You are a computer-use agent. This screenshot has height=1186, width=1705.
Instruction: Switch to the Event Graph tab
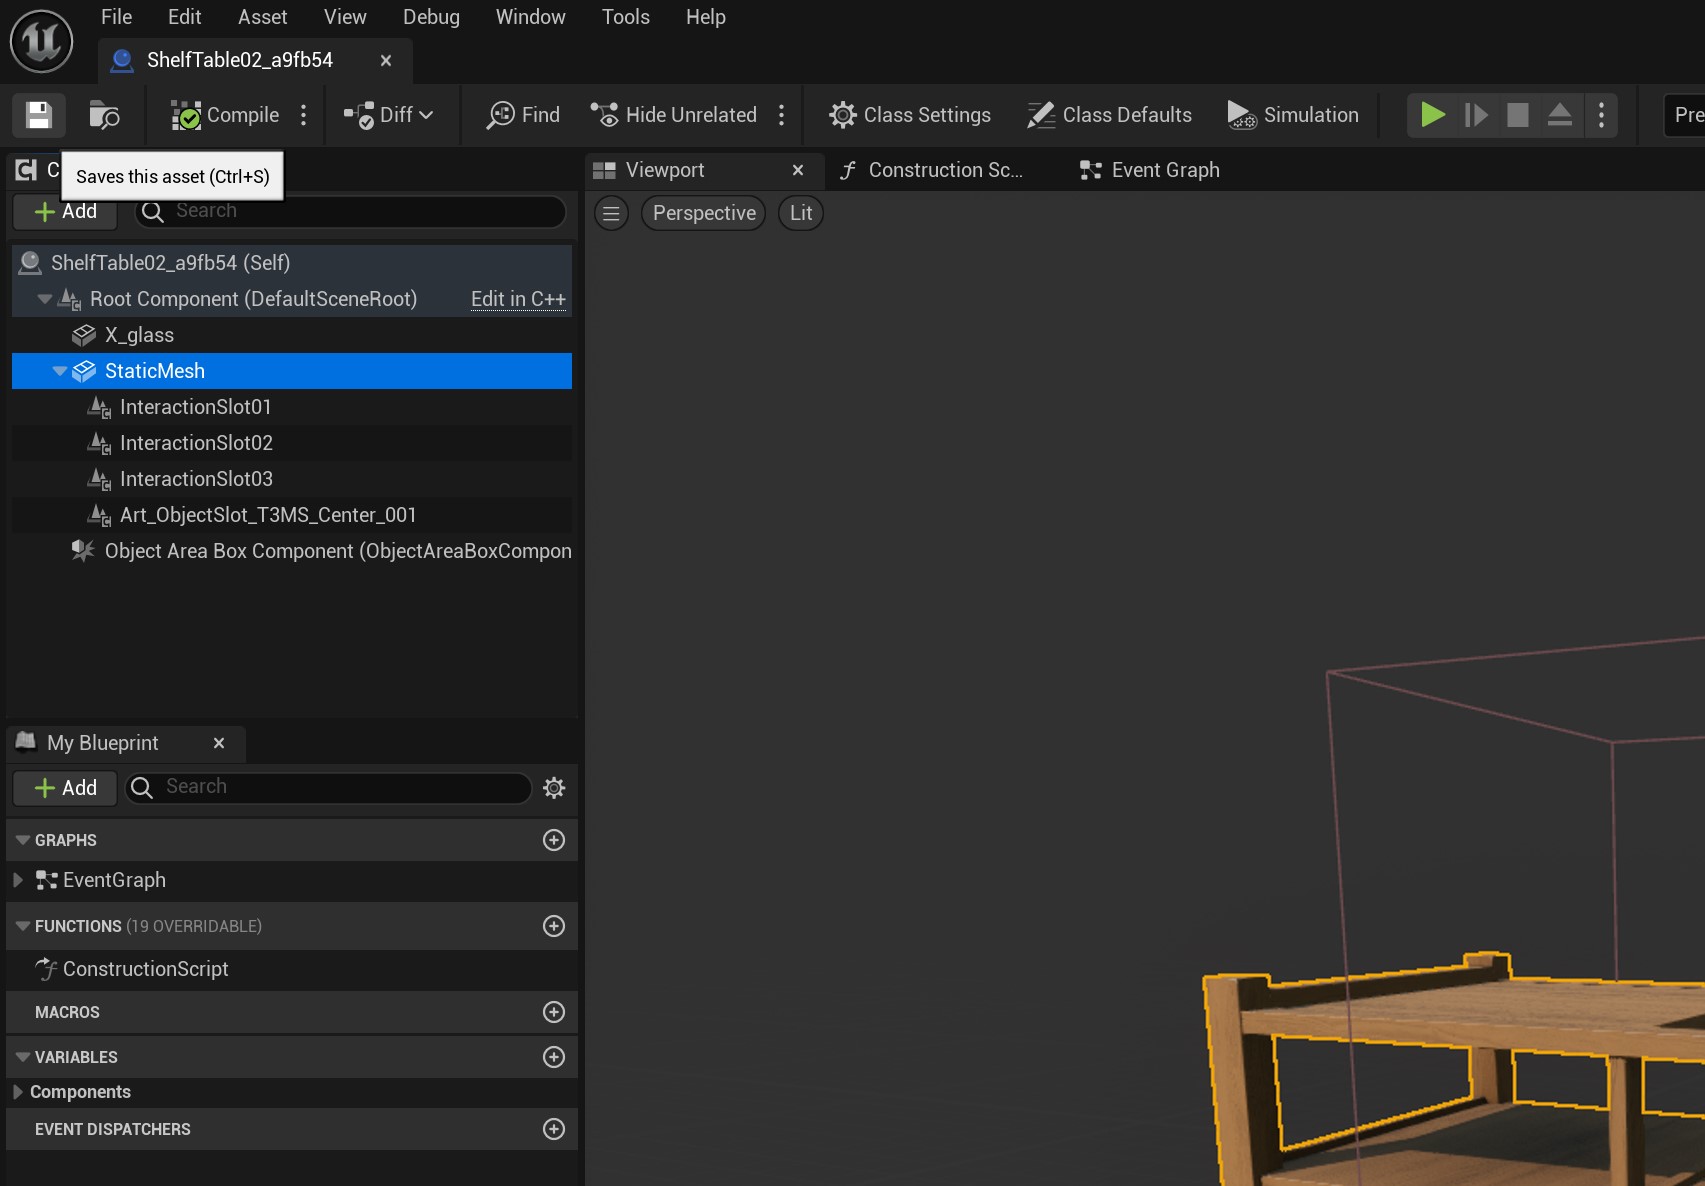click(x=1150, y=170)
